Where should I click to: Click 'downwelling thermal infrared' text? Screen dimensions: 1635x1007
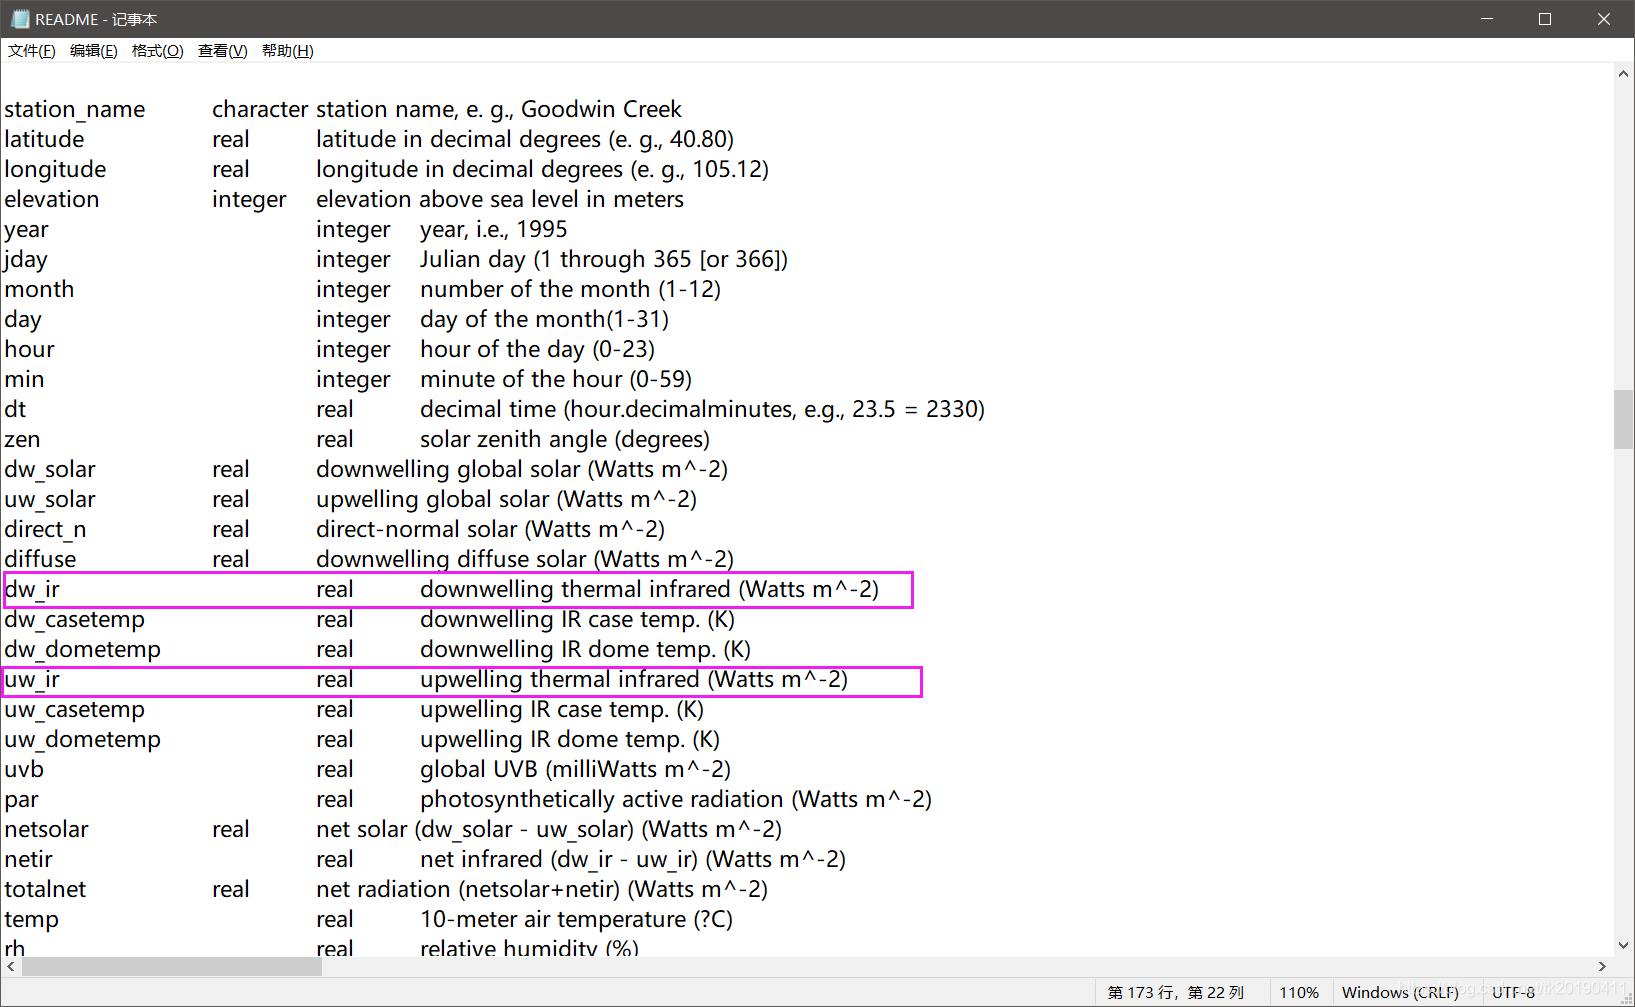575,590
